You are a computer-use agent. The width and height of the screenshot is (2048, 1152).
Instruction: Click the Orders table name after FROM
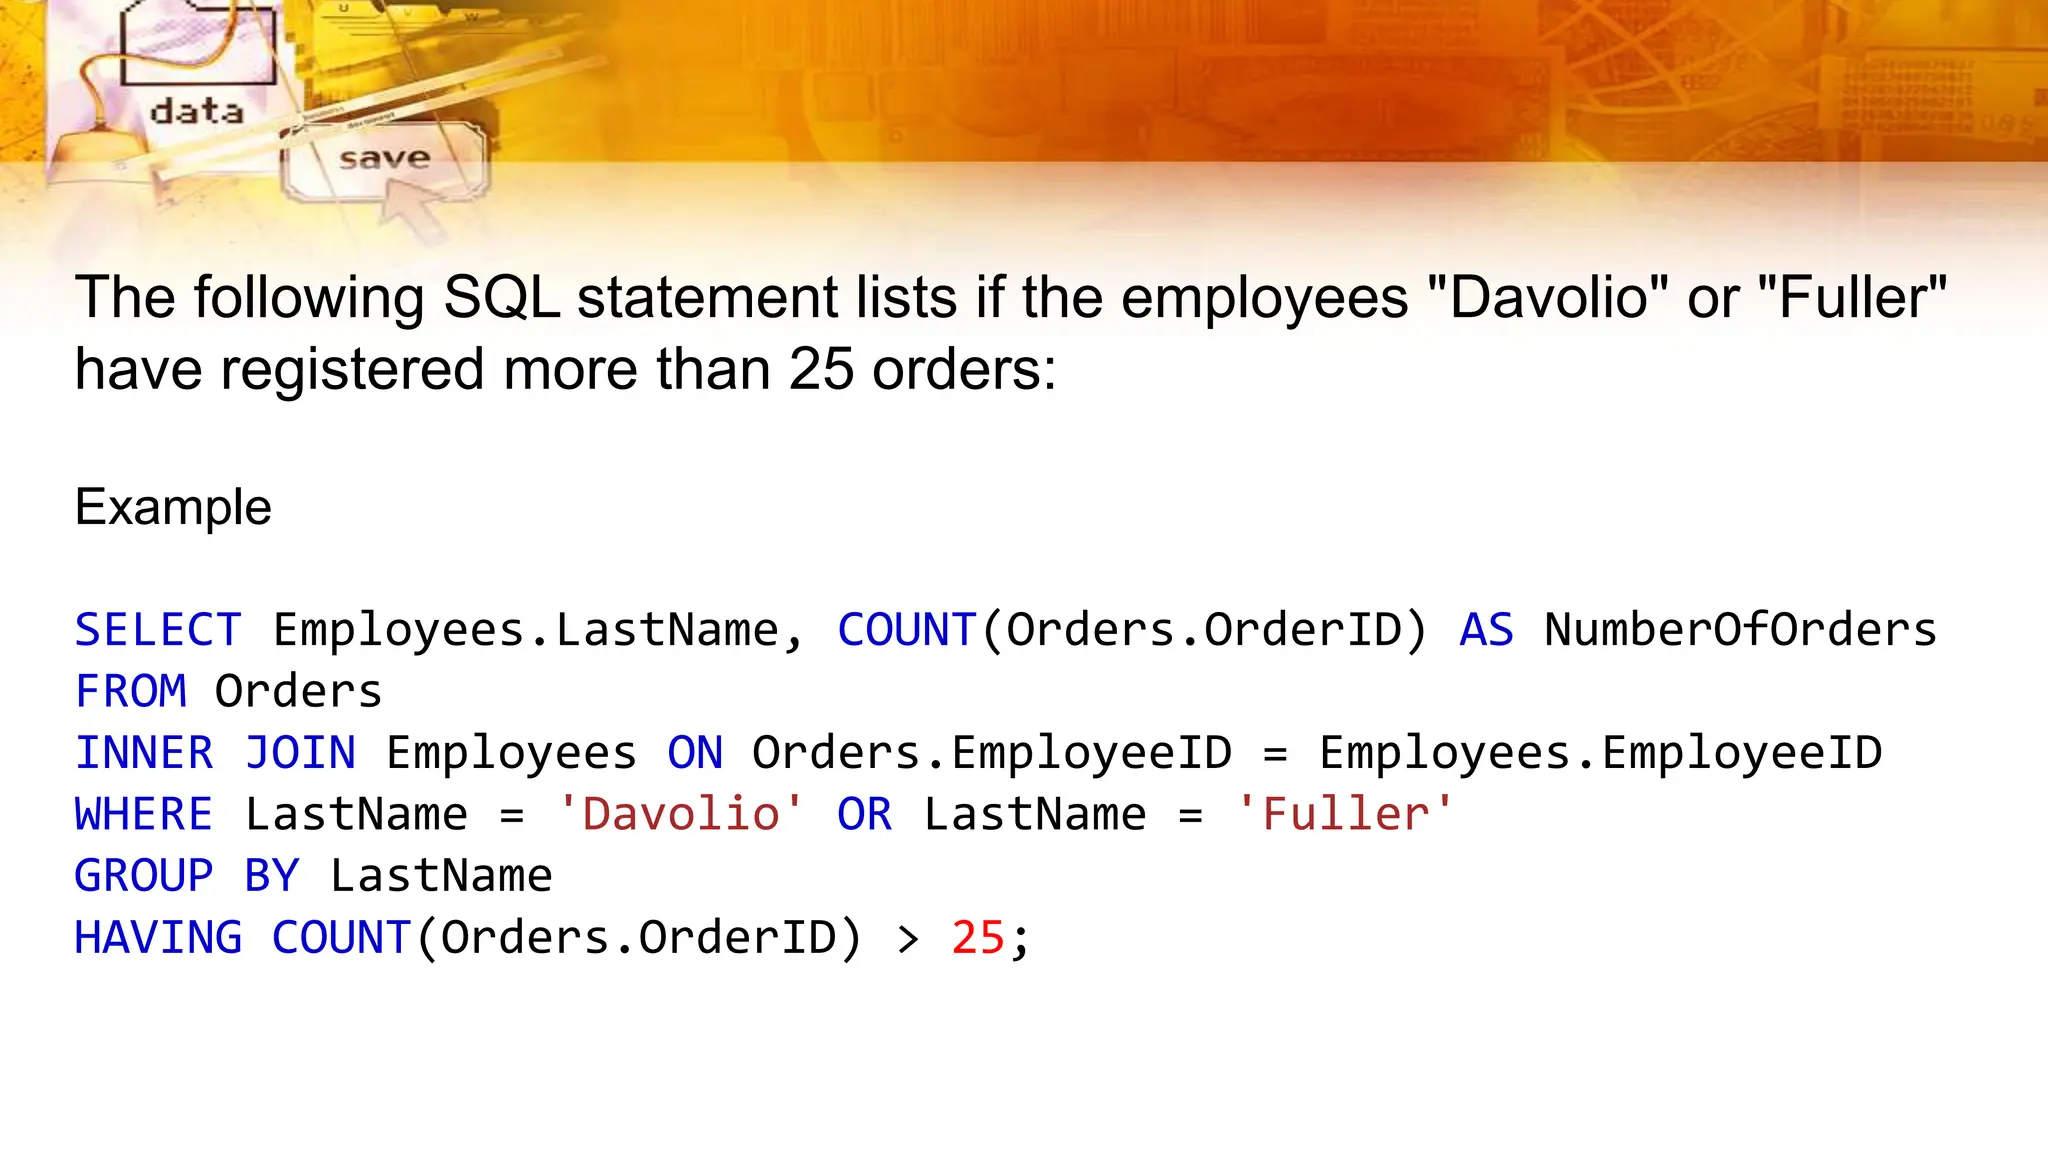[298, 692]
